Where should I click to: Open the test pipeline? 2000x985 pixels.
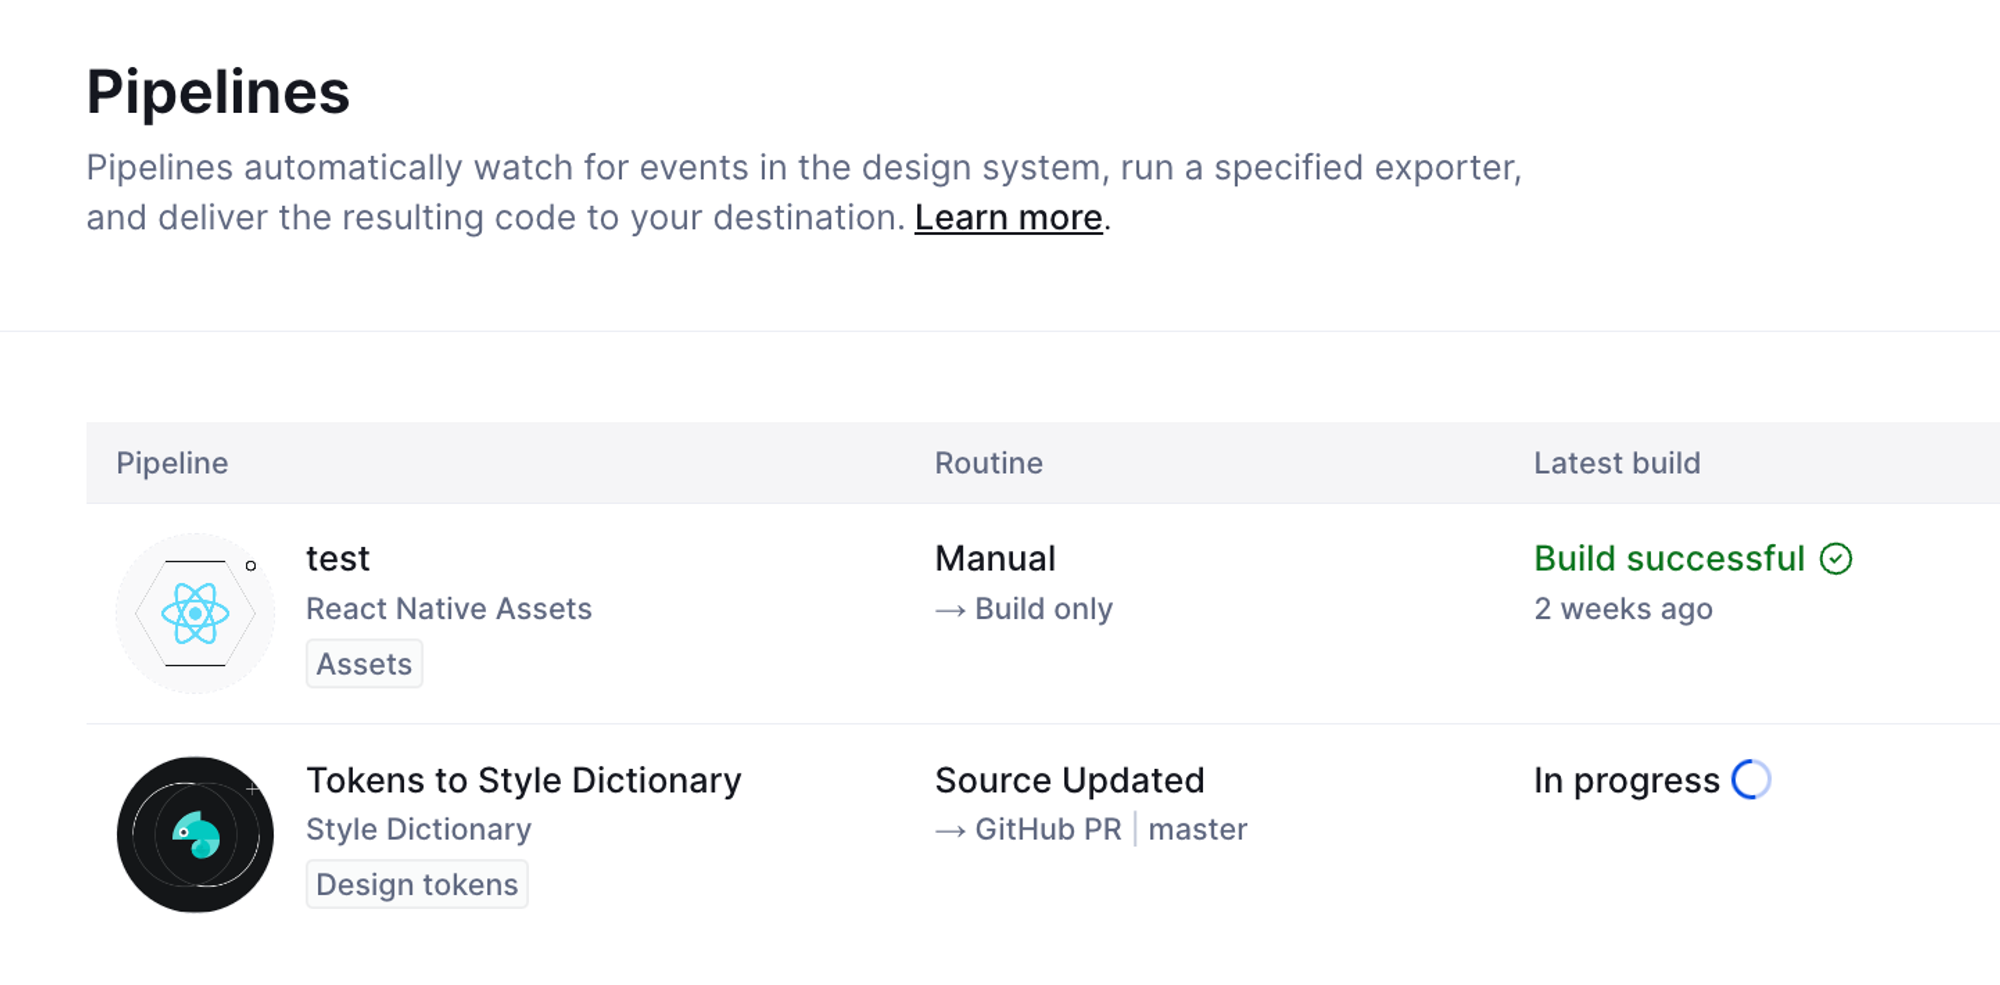coord(338,558)
